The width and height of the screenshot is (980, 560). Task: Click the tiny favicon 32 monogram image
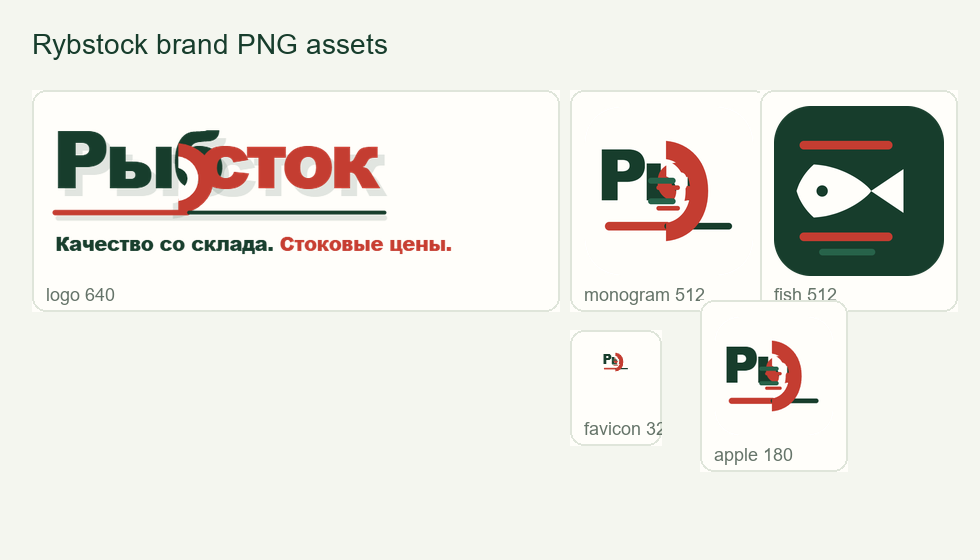point(615,361)
